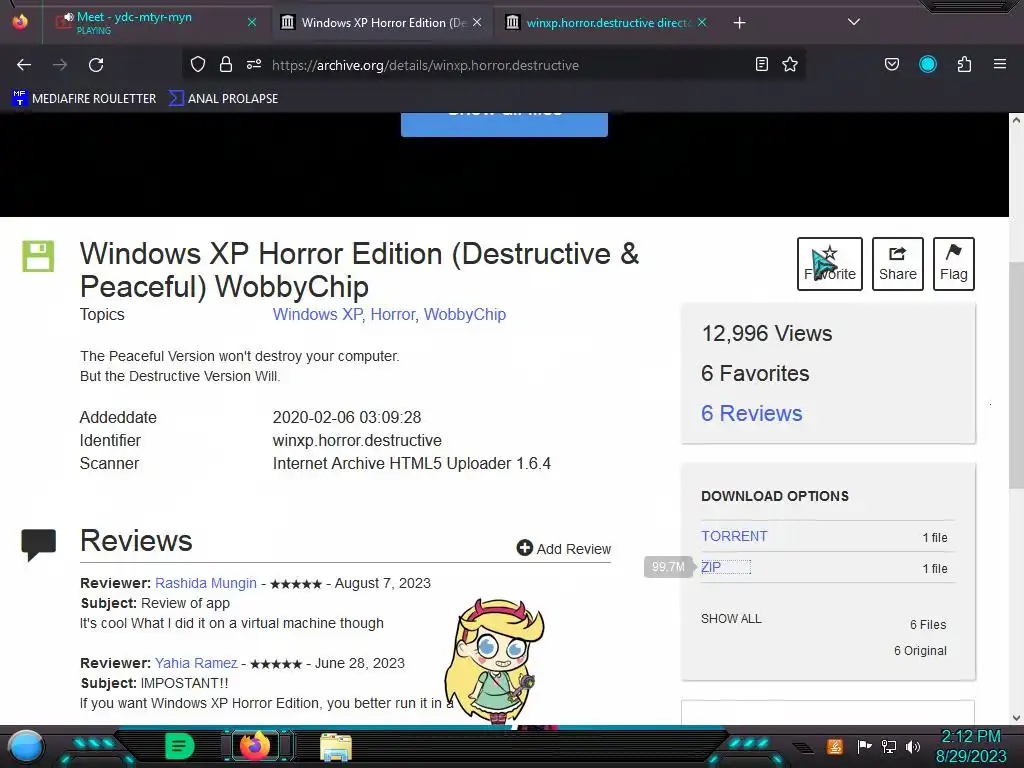Click the green floppy disk software icon
This screenshot has width=1024, height=768.
pos(38,256)
